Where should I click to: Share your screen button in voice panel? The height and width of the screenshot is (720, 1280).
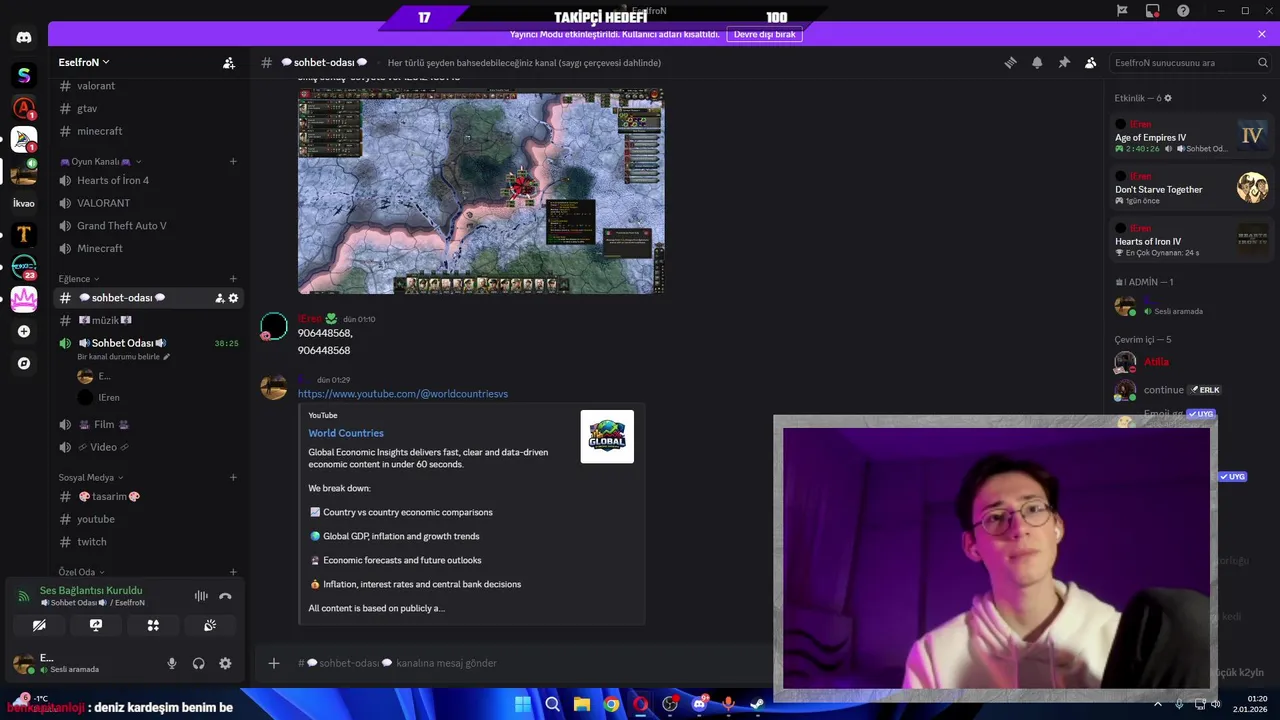tap(96, 625)
